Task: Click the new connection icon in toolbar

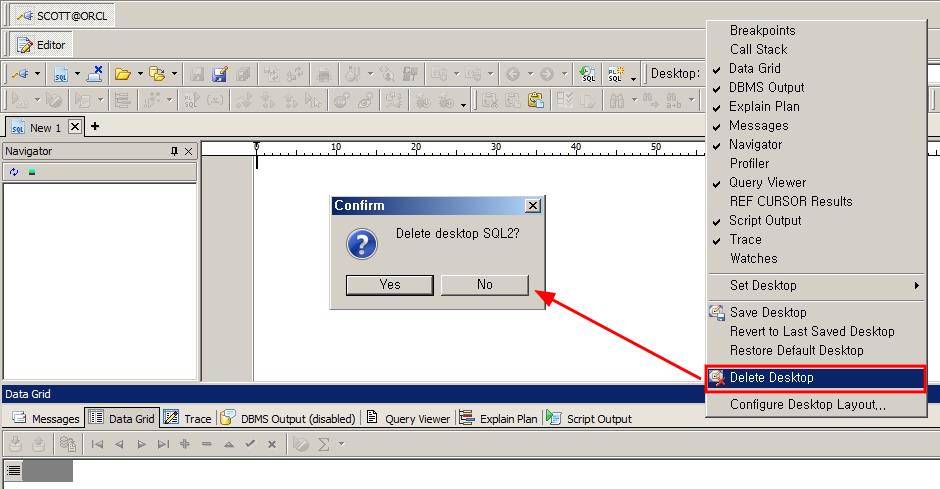Action: (20, 74)
